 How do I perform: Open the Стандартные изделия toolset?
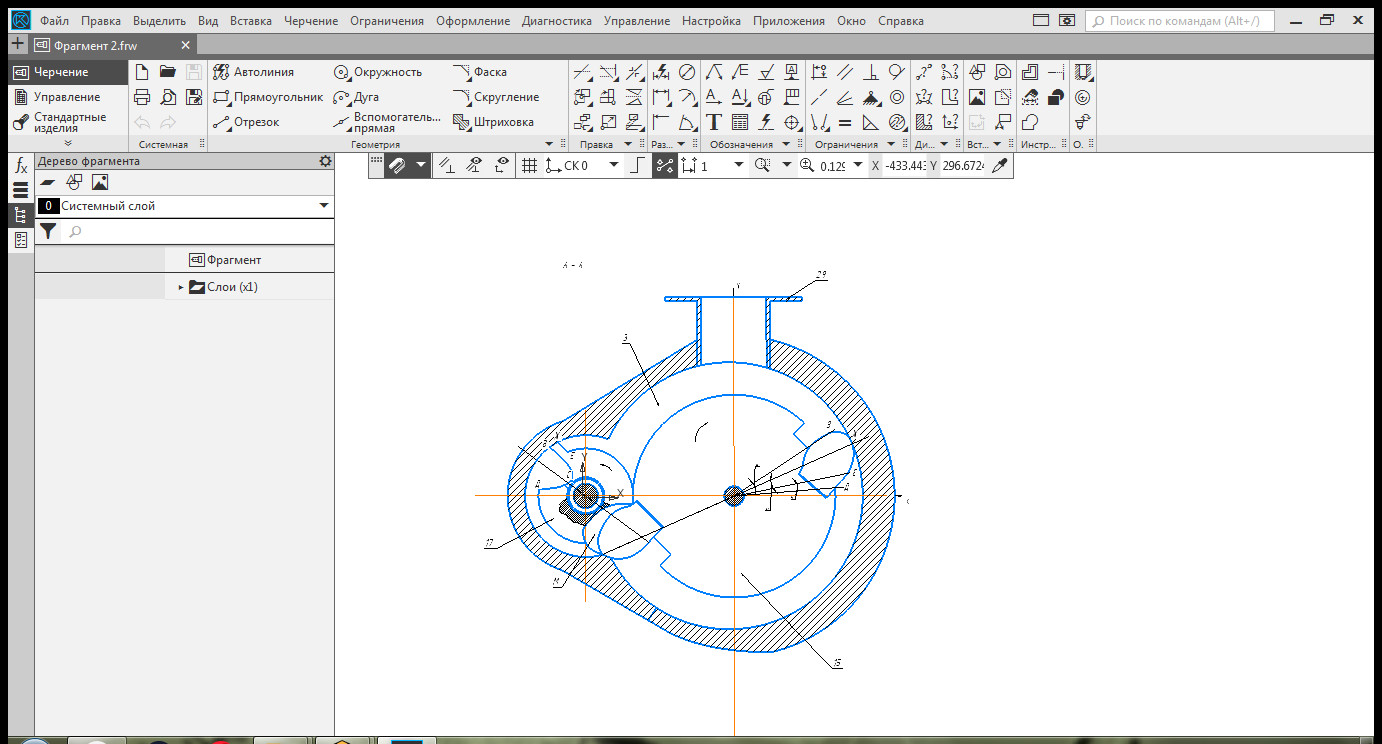[x=68, y=122]
